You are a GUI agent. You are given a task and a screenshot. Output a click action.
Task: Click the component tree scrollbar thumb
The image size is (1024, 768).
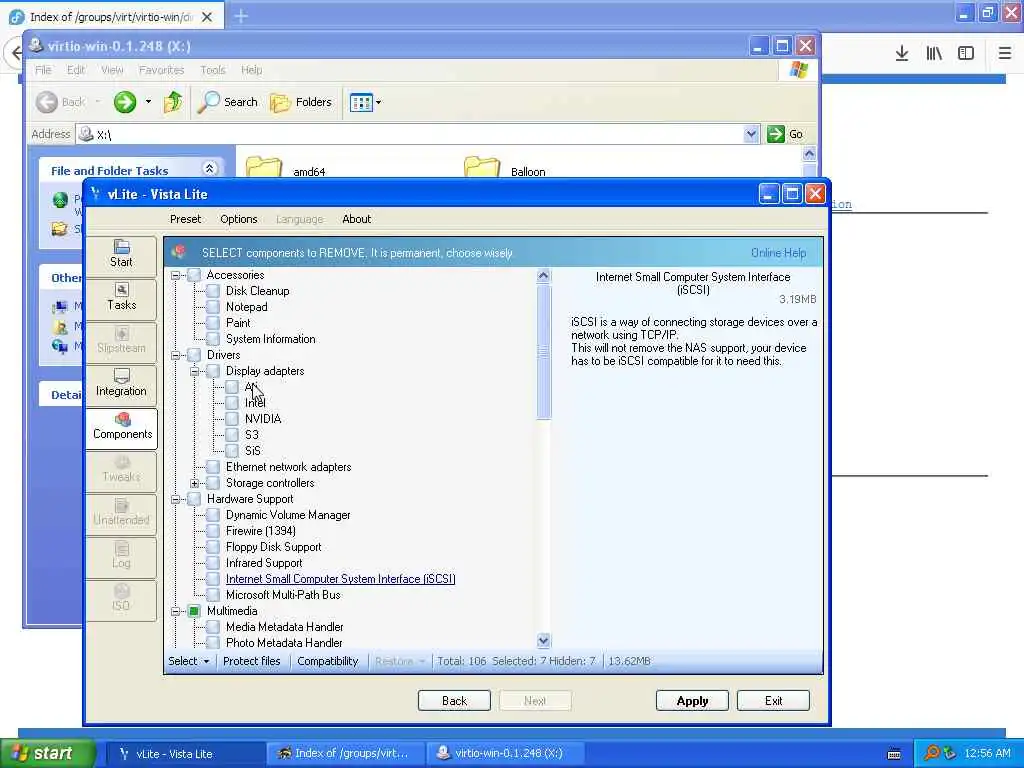click(x=543, y=351)
